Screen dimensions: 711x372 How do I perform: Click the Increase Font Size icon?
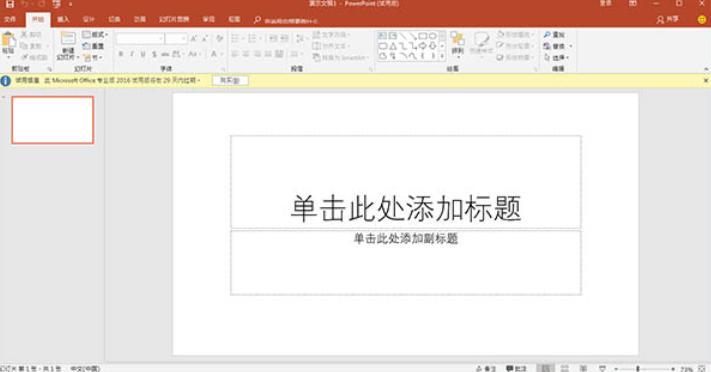coord(194,39)
